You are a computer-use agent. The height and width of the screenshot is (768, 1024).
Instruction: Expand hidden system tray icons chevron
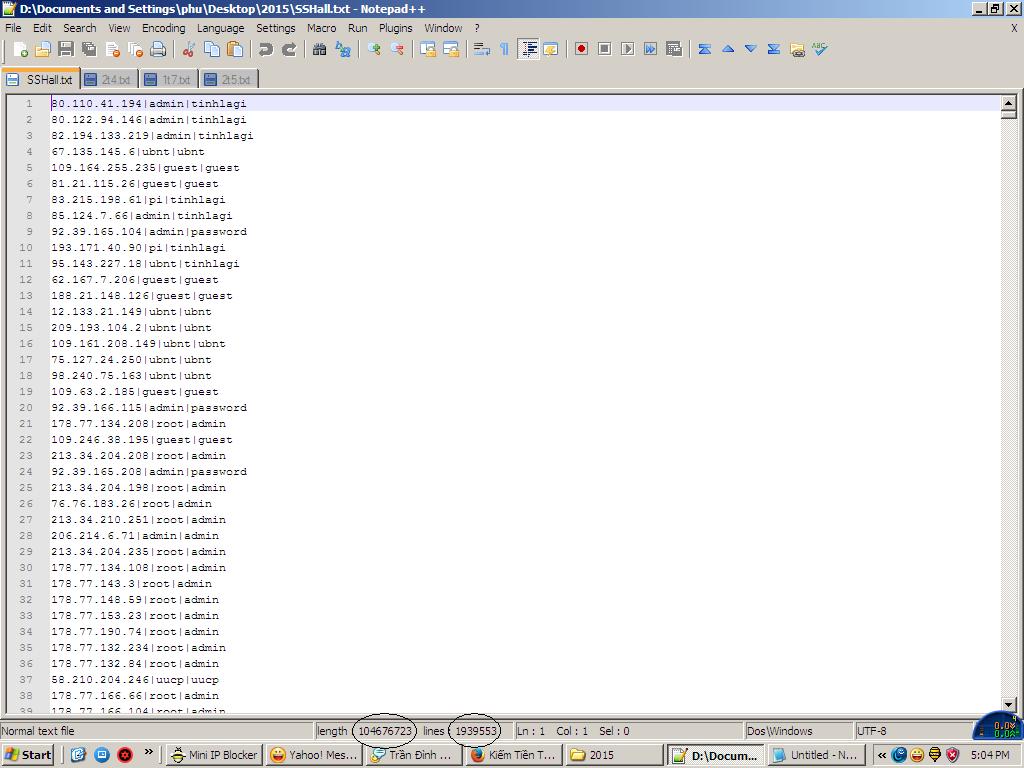[x=882, y=755]
